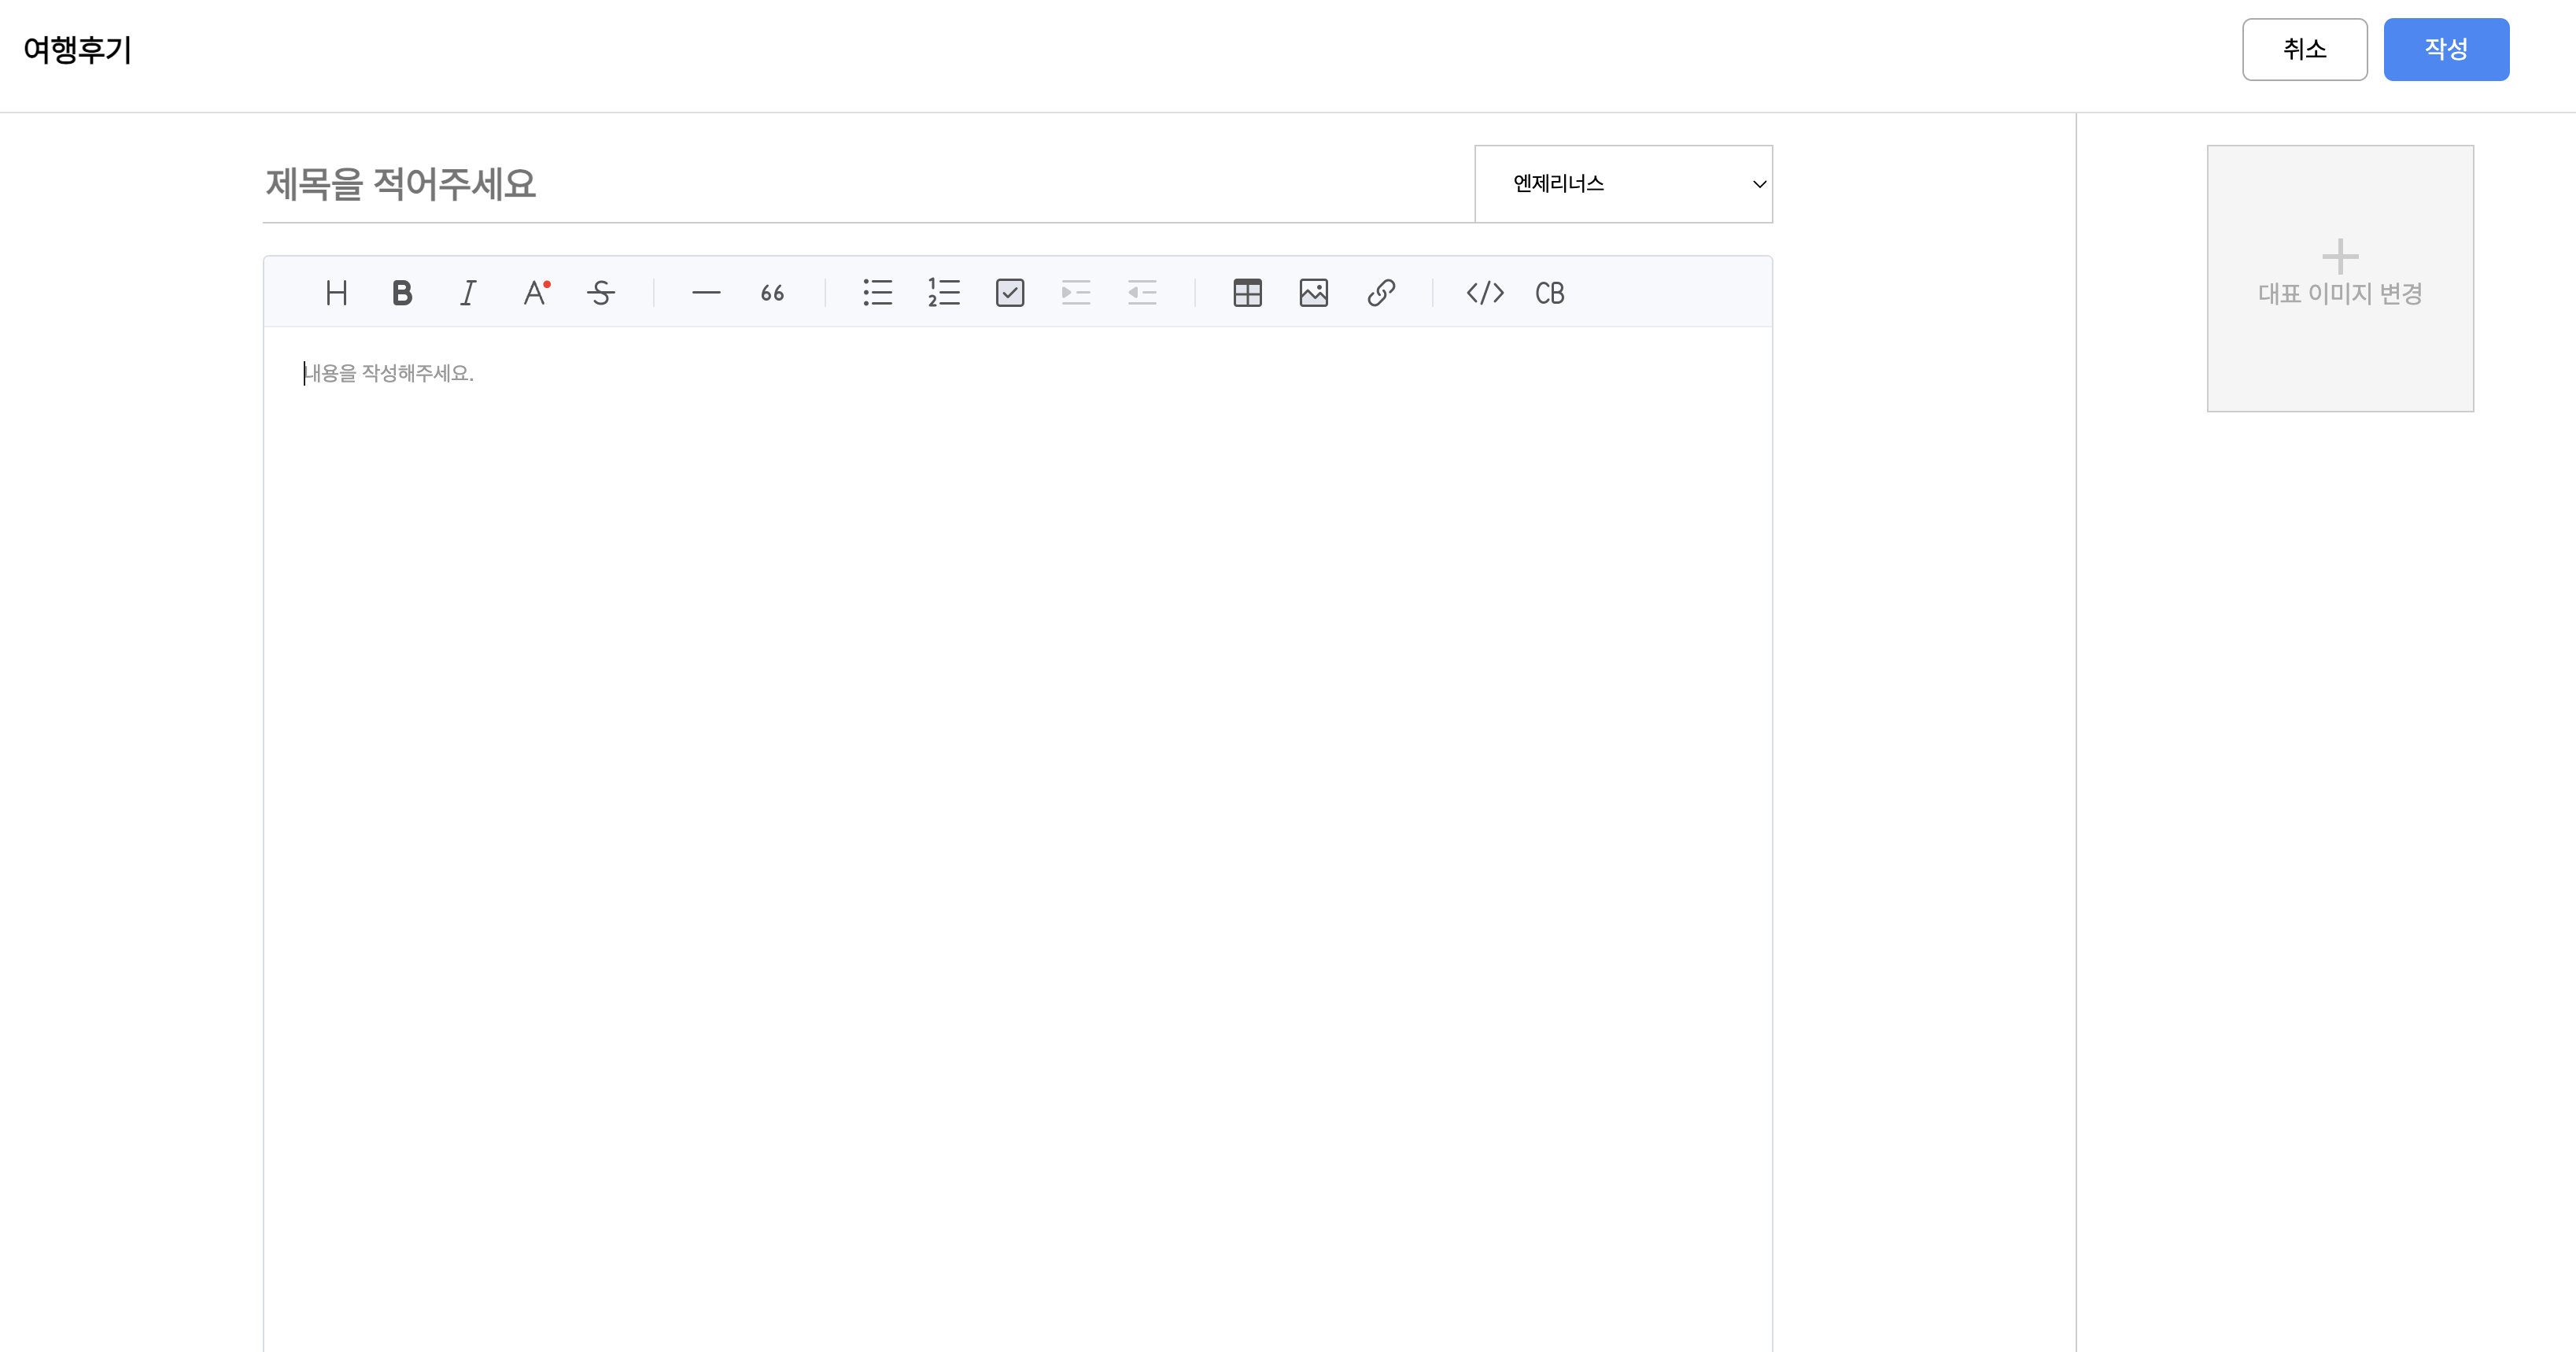Increase indent of the line

coord(1076,293)
